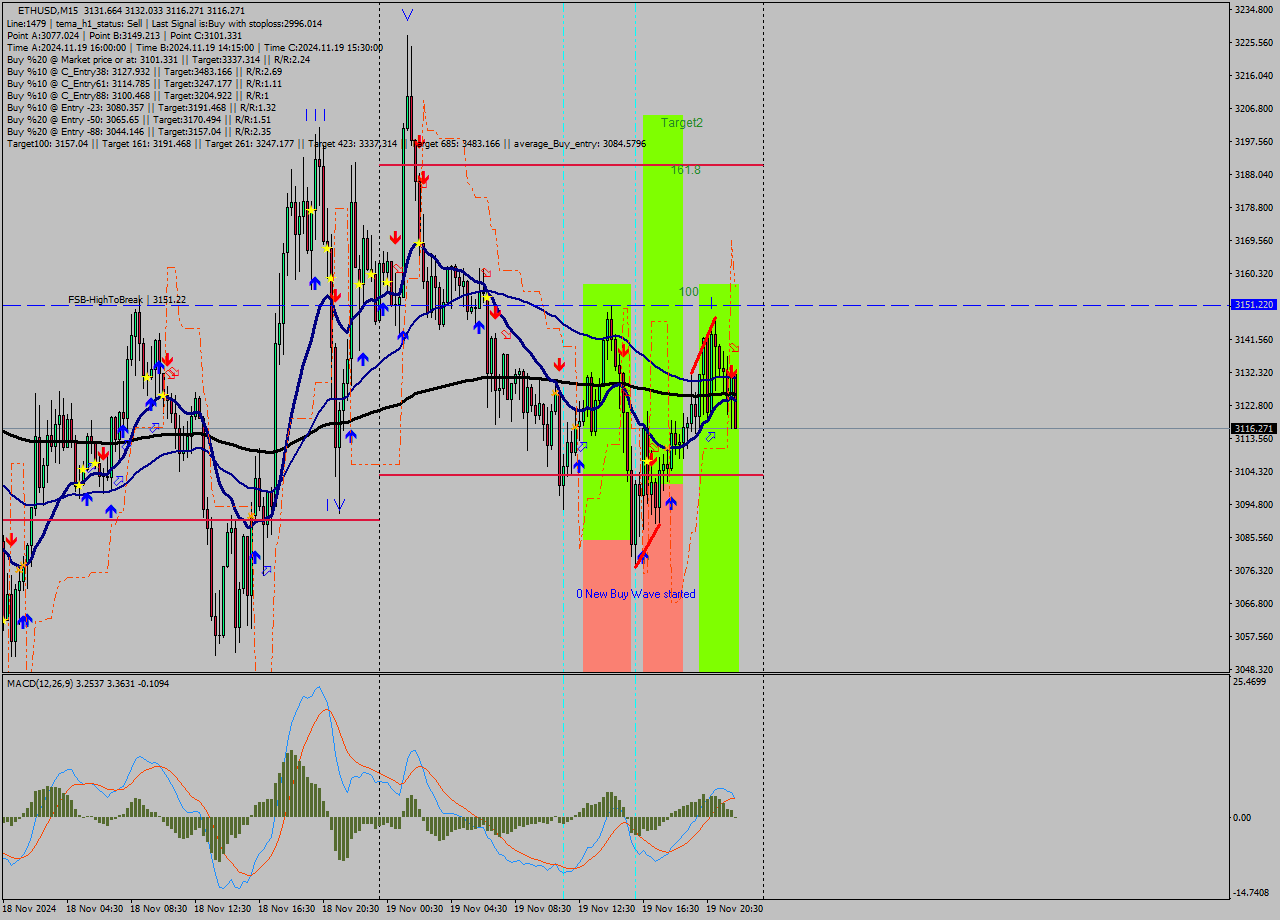Viewport: 1280px width, 920px height.
Task: Click 3160.320 on the price scale
Action: (1254, 273)
